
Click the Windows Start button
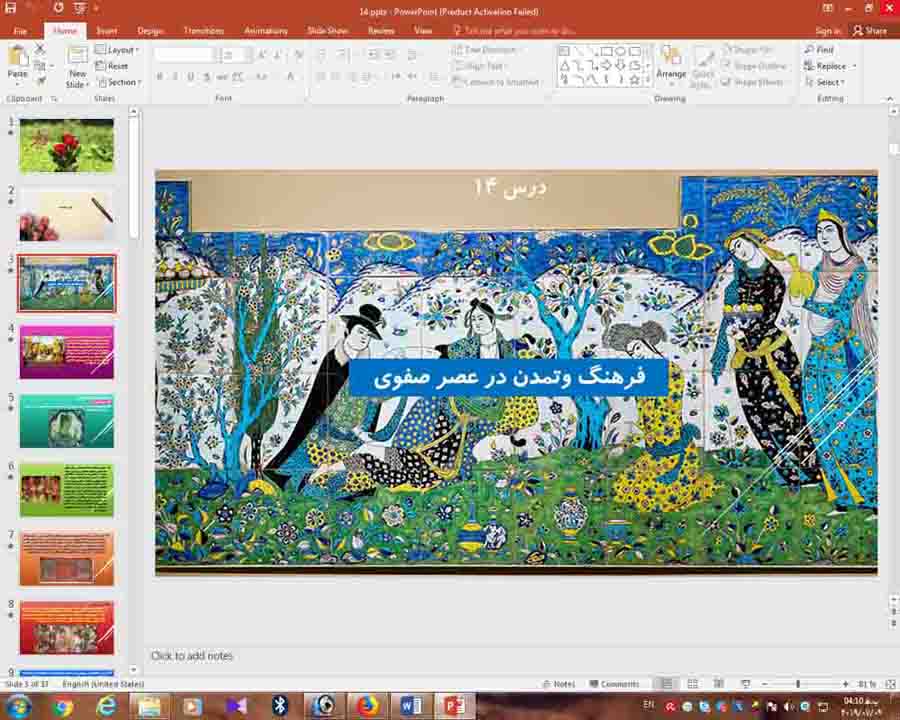[18, 706]
